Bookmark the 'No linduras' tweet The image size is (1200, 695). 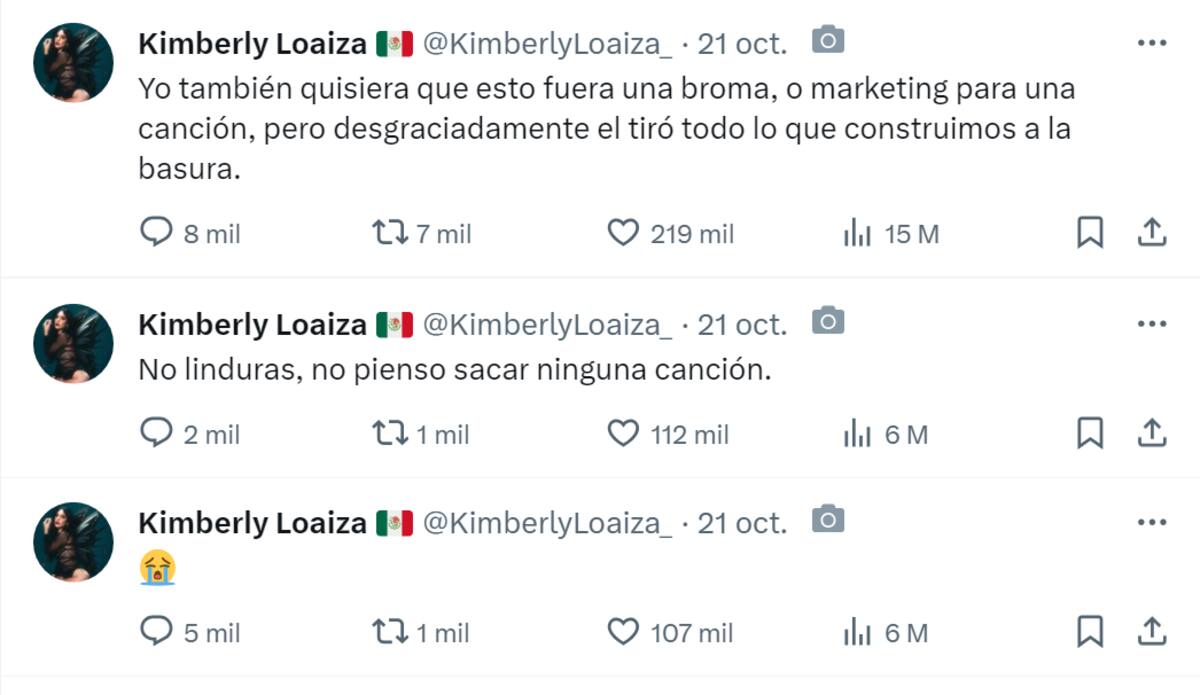[x=1089, y=433]
